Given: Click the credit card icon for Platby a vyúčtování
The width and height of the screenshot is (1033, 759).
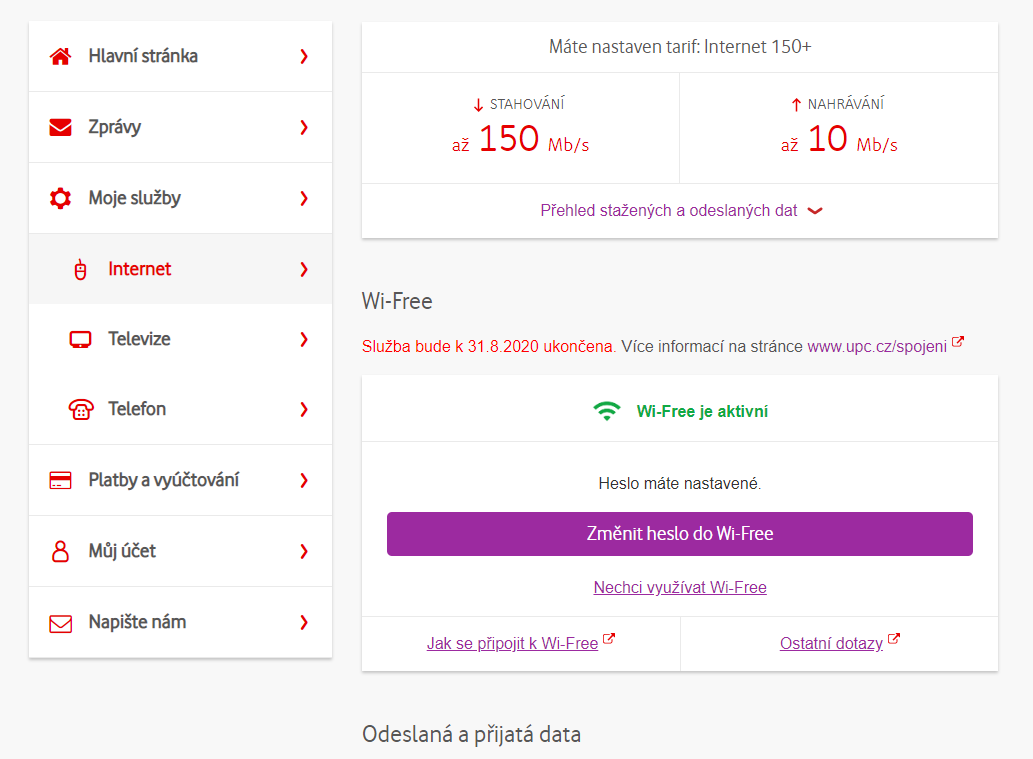Looking at the screenshot, I should click(x=61, y=480).
